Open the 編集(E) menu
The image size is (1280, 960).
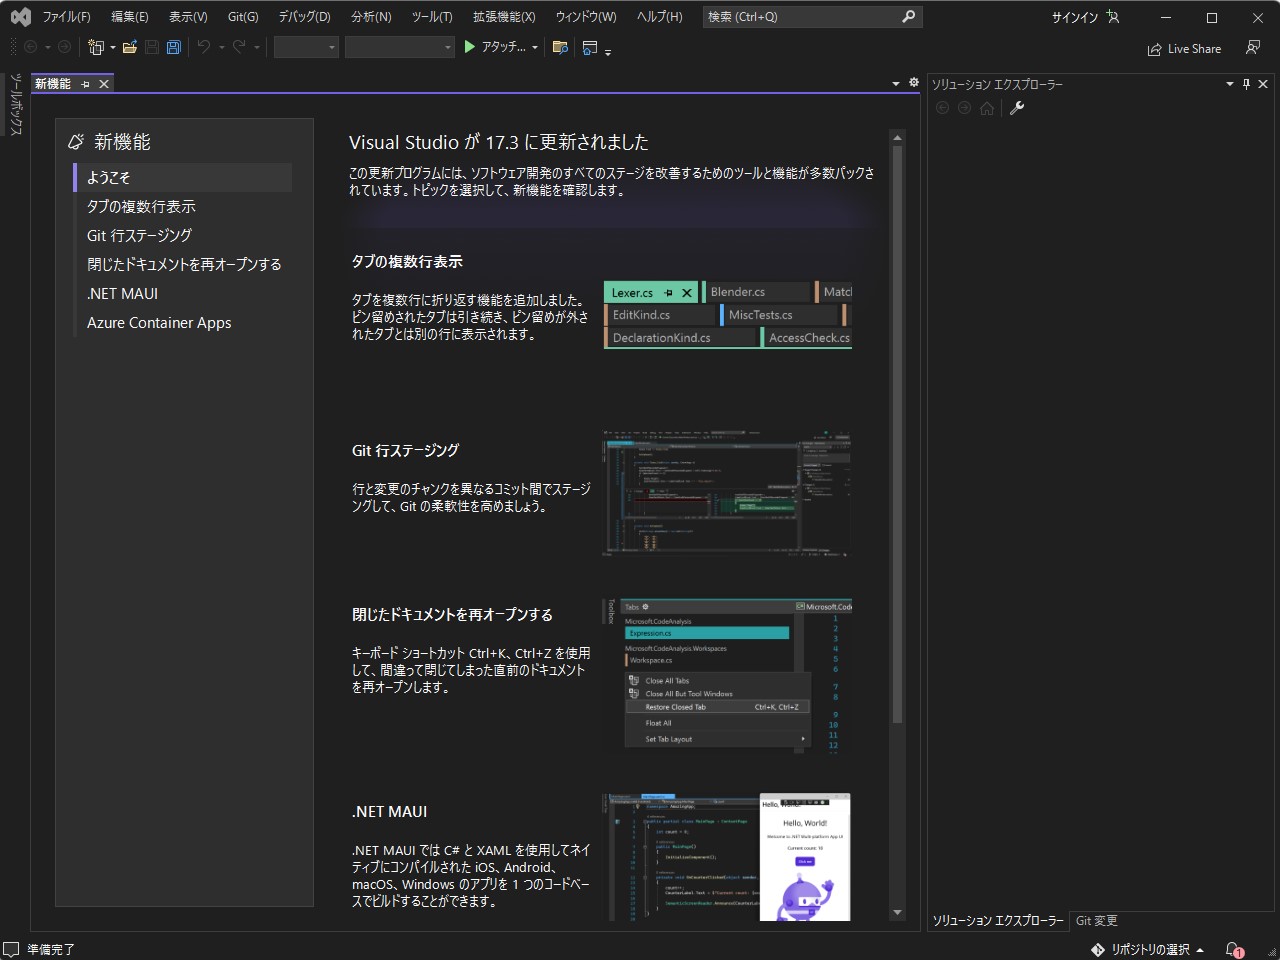[x=130, y=17]
